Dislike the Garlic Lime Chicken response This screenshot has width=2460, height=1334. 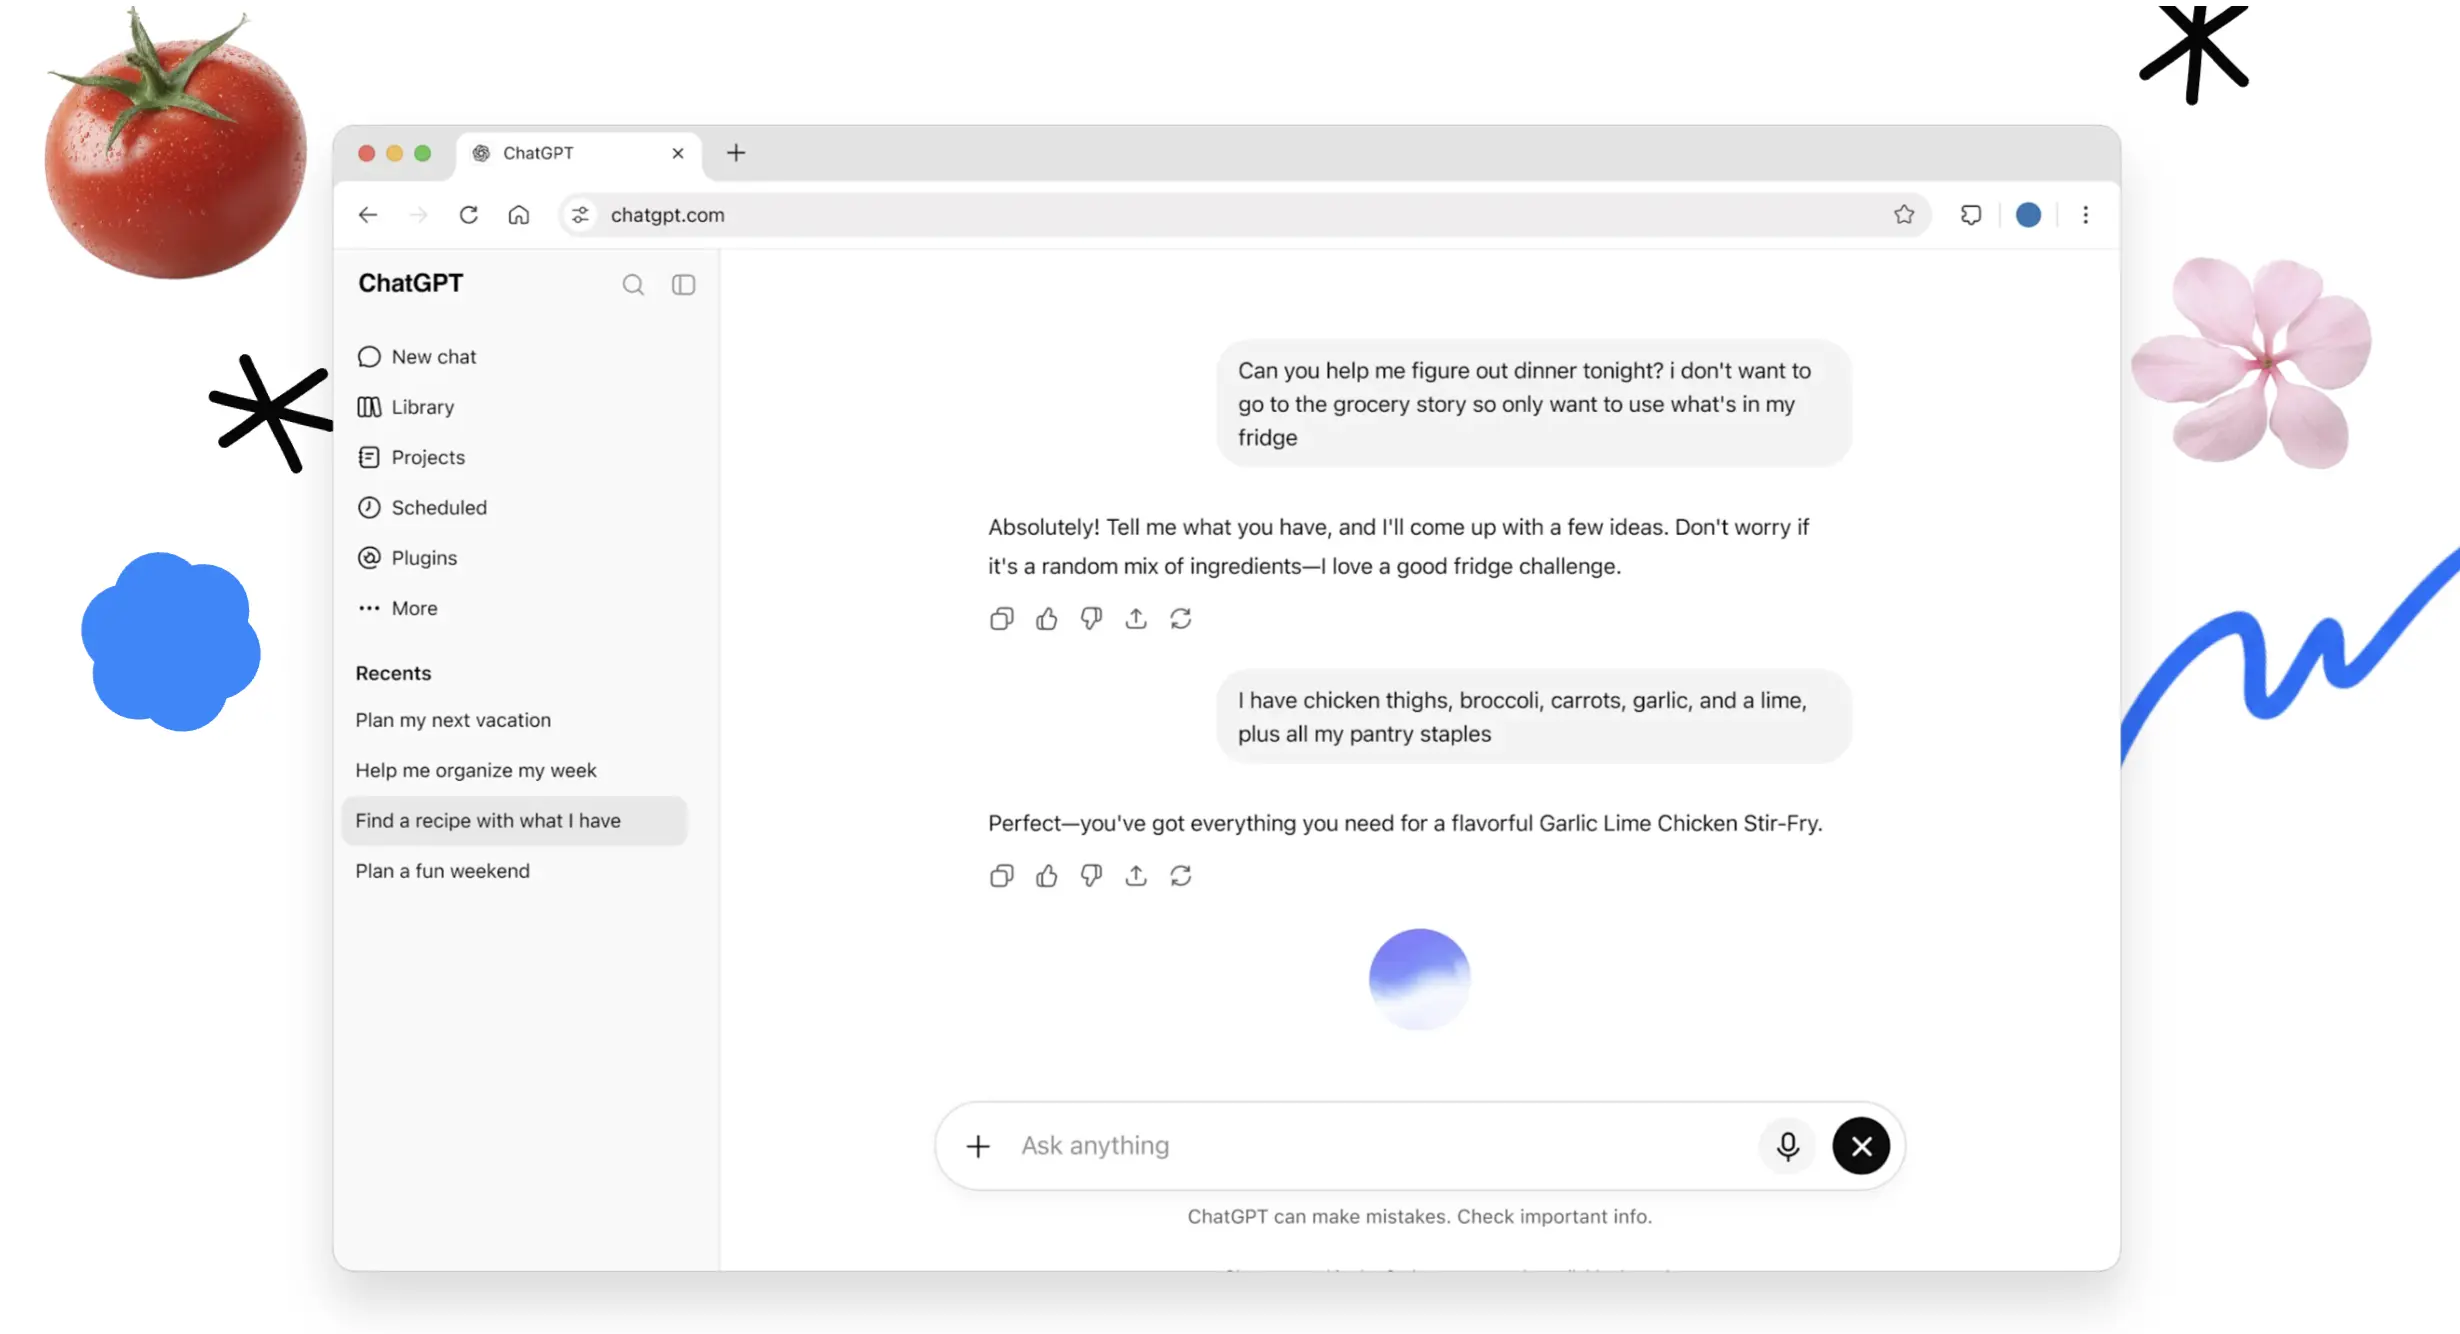[x=1092, y=876]
